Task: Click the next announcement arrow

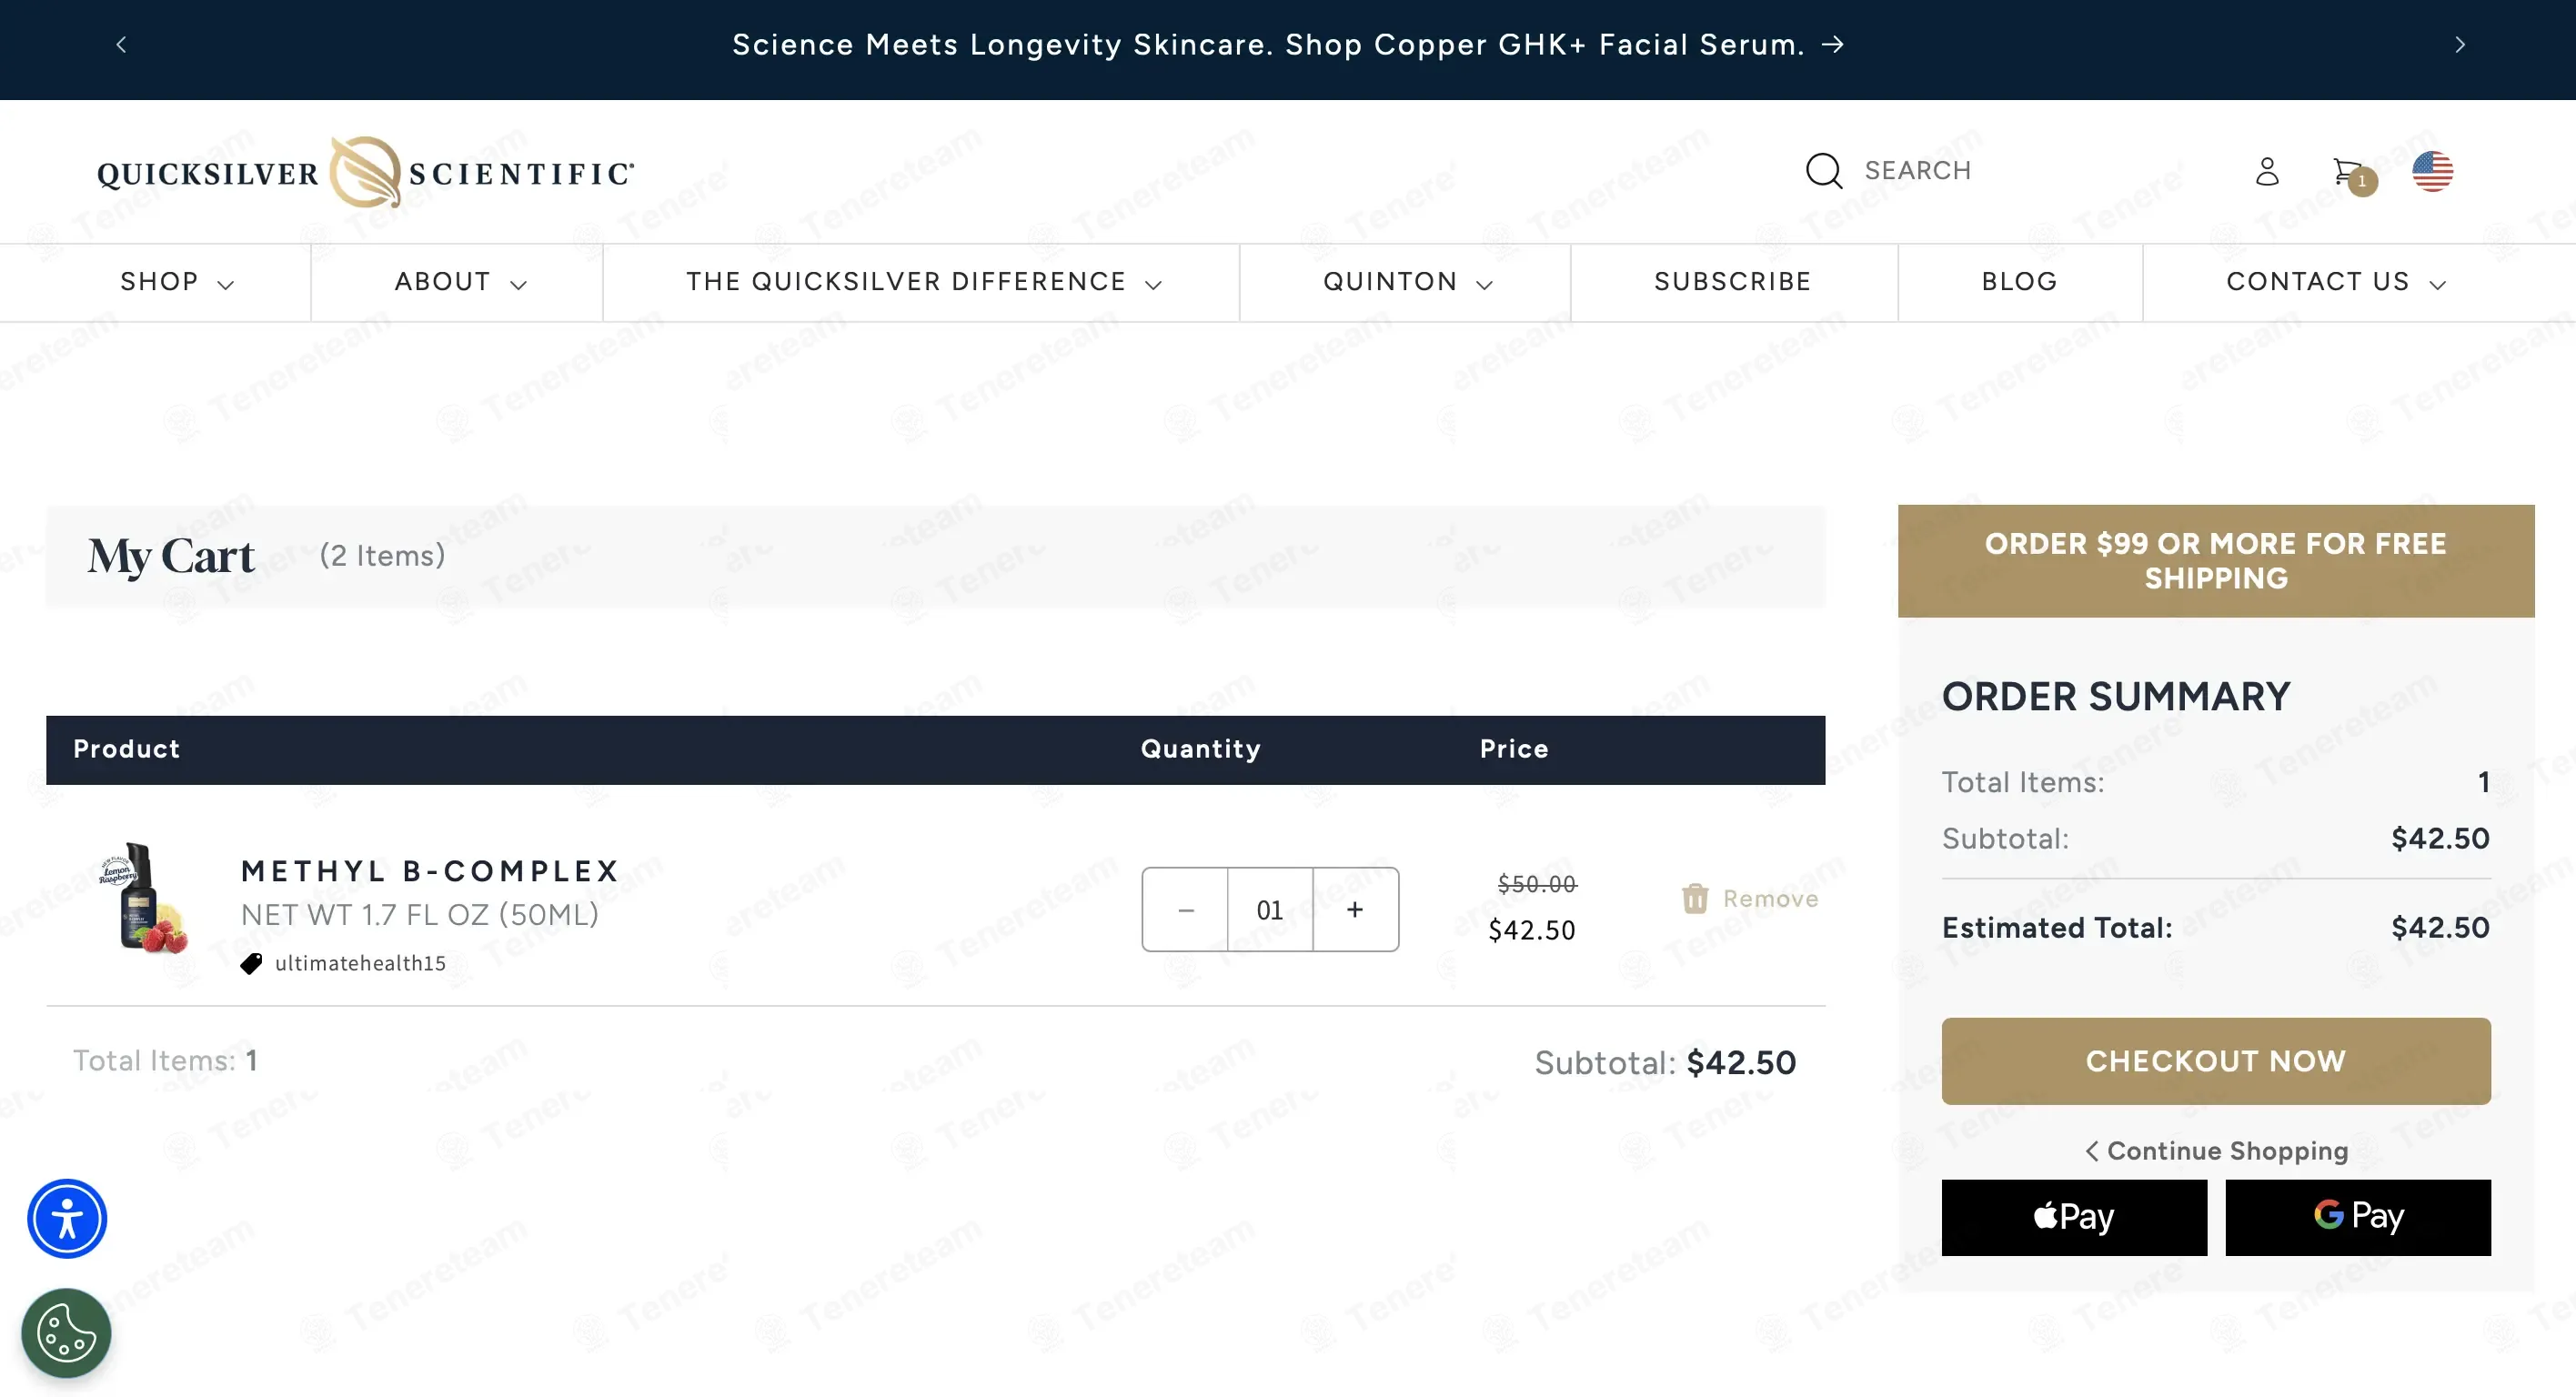Action: (2460, 45)
